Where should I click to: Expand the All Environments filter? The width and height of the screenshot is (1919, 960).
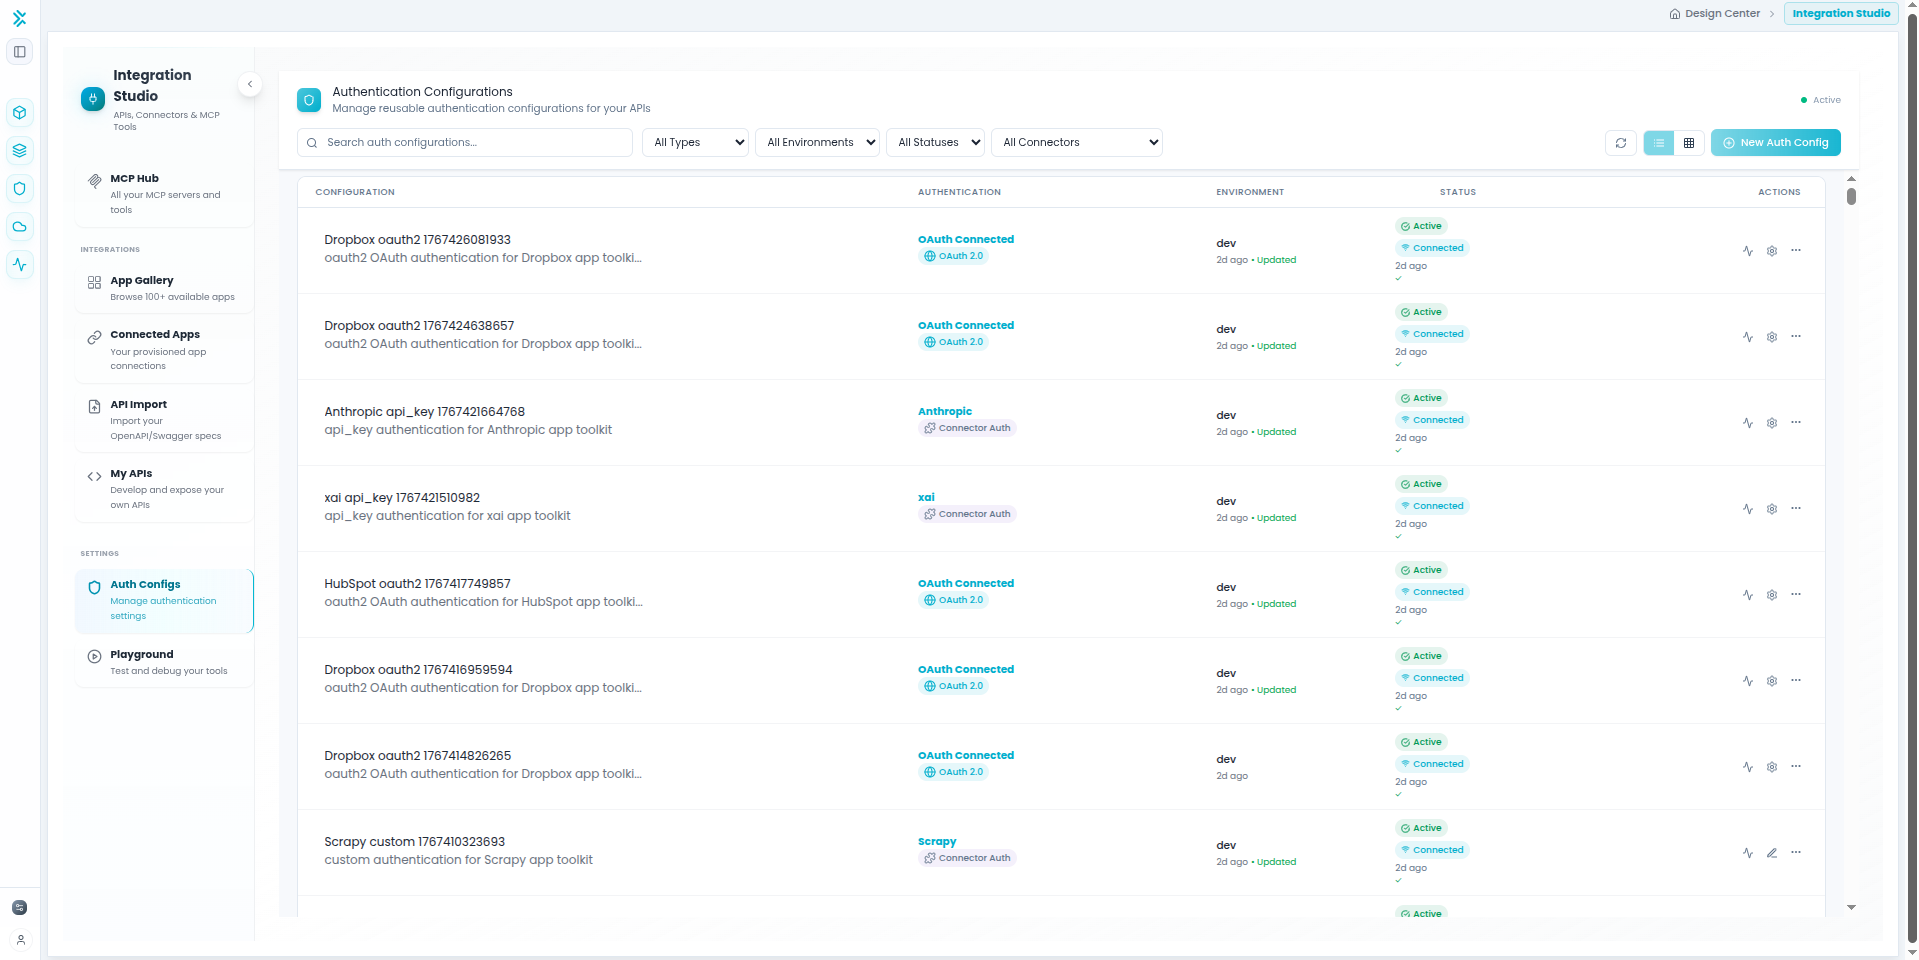(817, 143)
